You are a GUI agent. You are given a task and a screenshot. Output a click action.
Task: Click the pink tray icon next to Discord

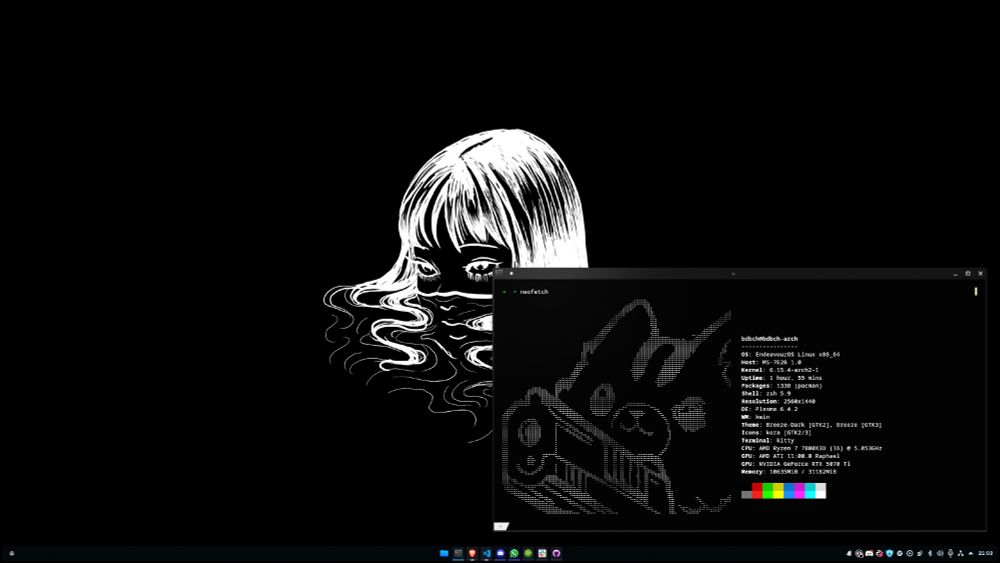879,553
